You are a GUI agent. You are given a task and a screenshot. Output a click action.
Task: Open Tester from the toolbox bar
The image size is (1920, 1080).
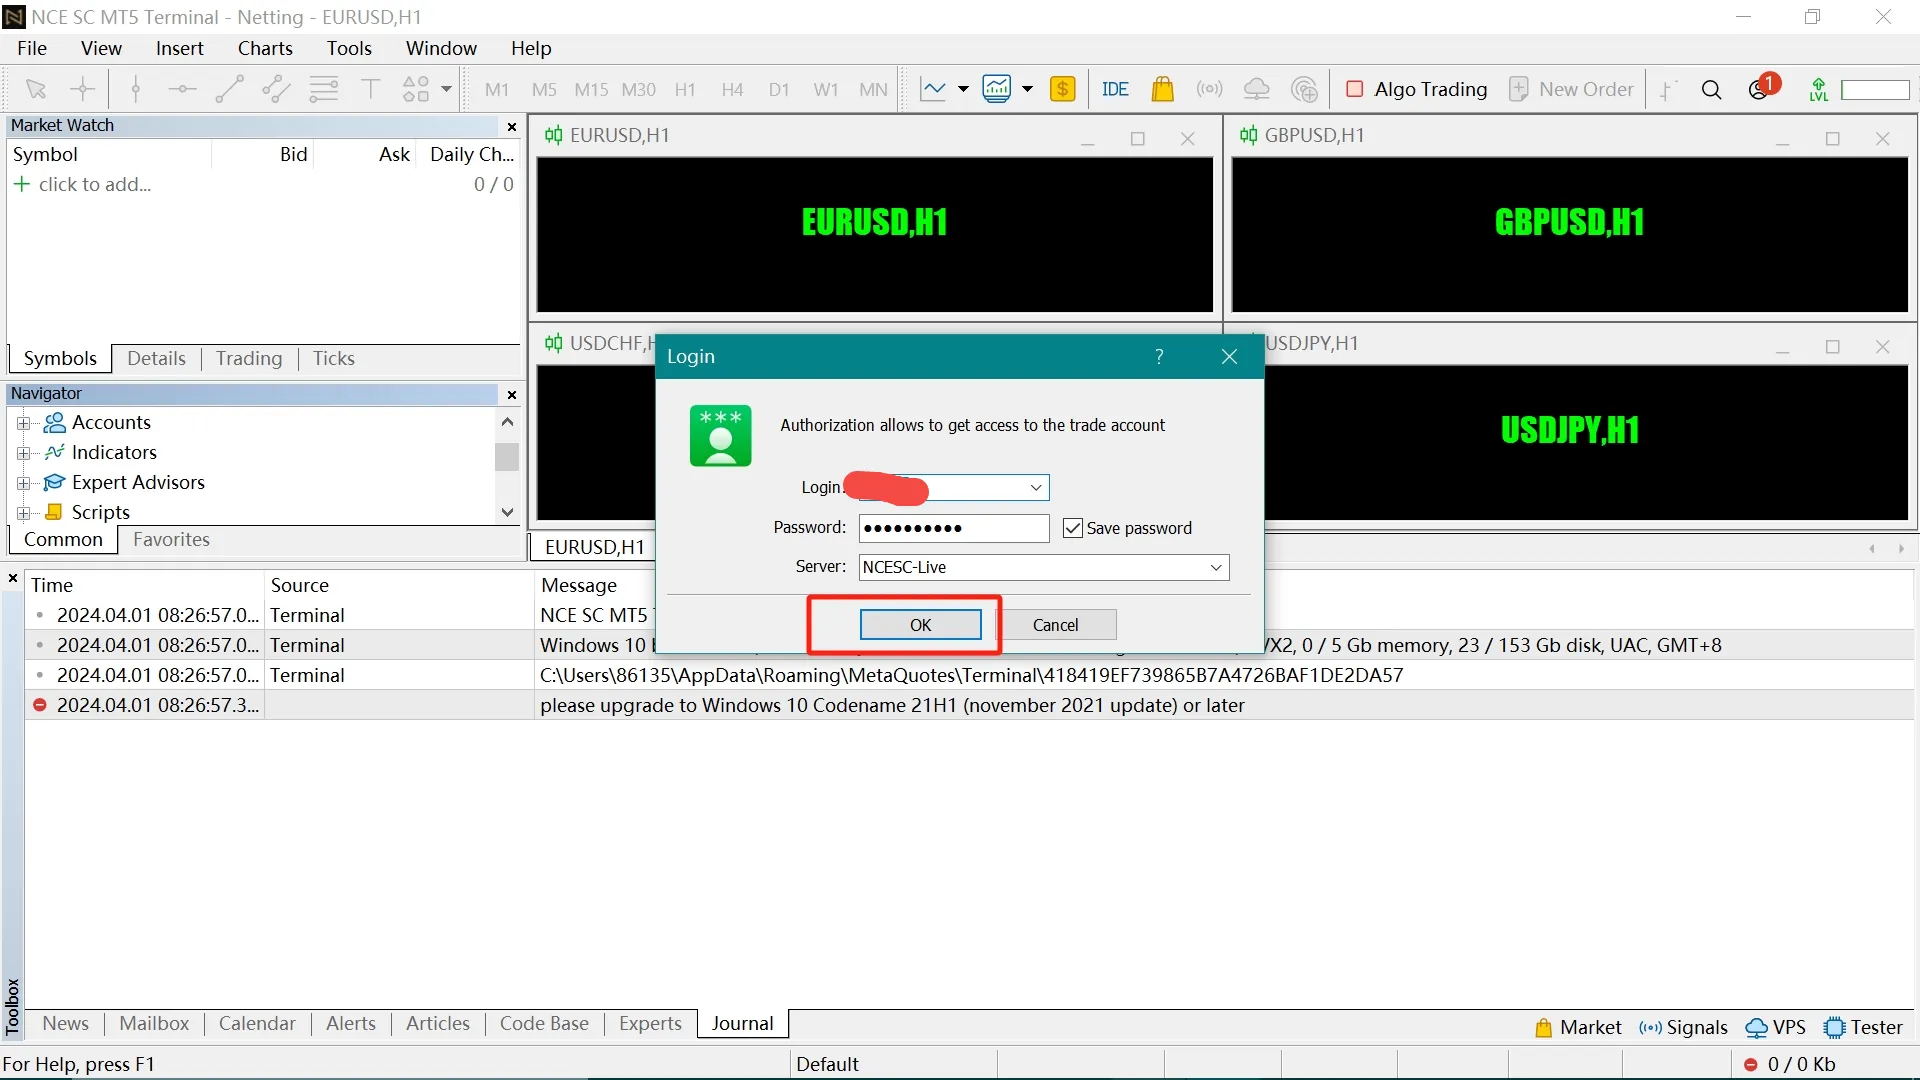tap(1864, 1028)
